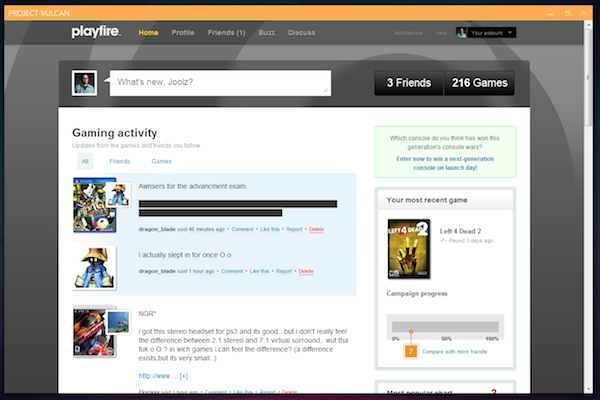Open the Discuss section
This screenshot has height=400, width=600.
302,33
